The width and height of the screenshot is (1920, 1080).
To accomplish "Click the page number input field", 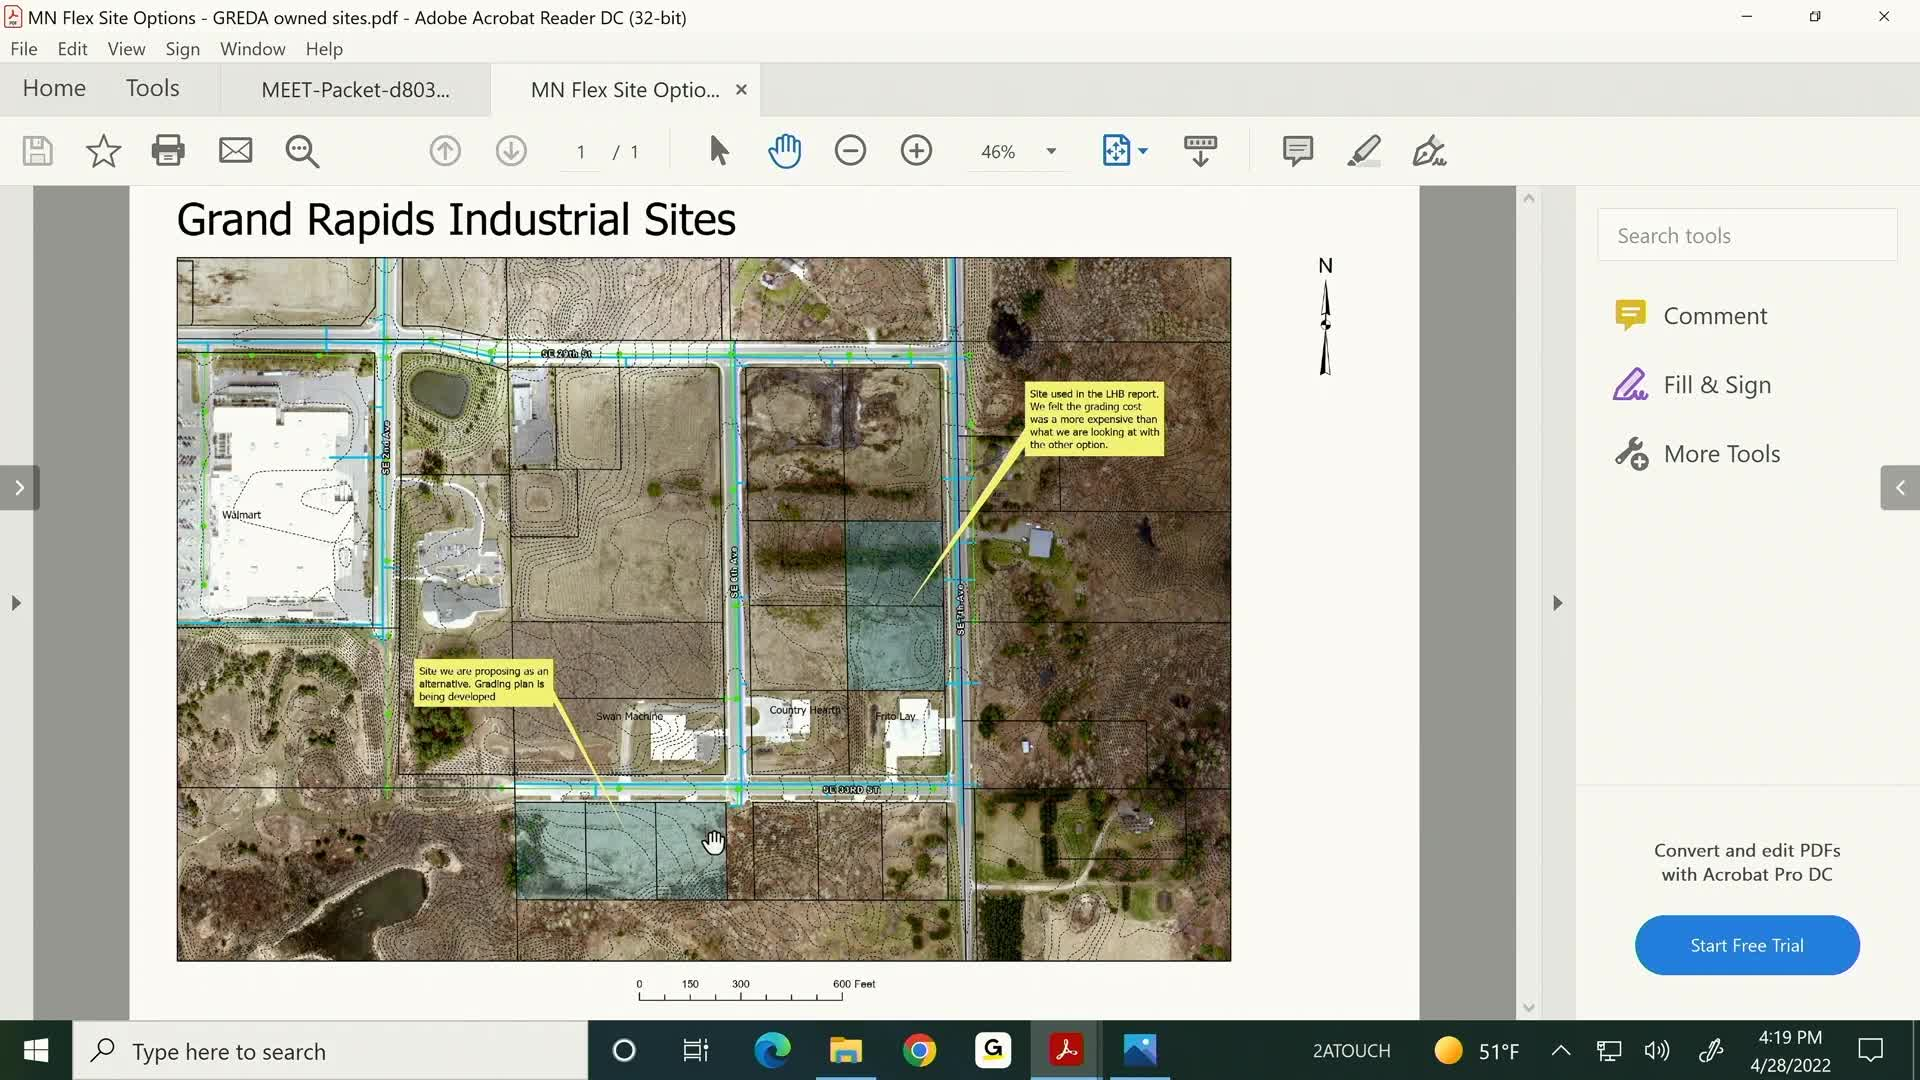I will coord(580,151).
